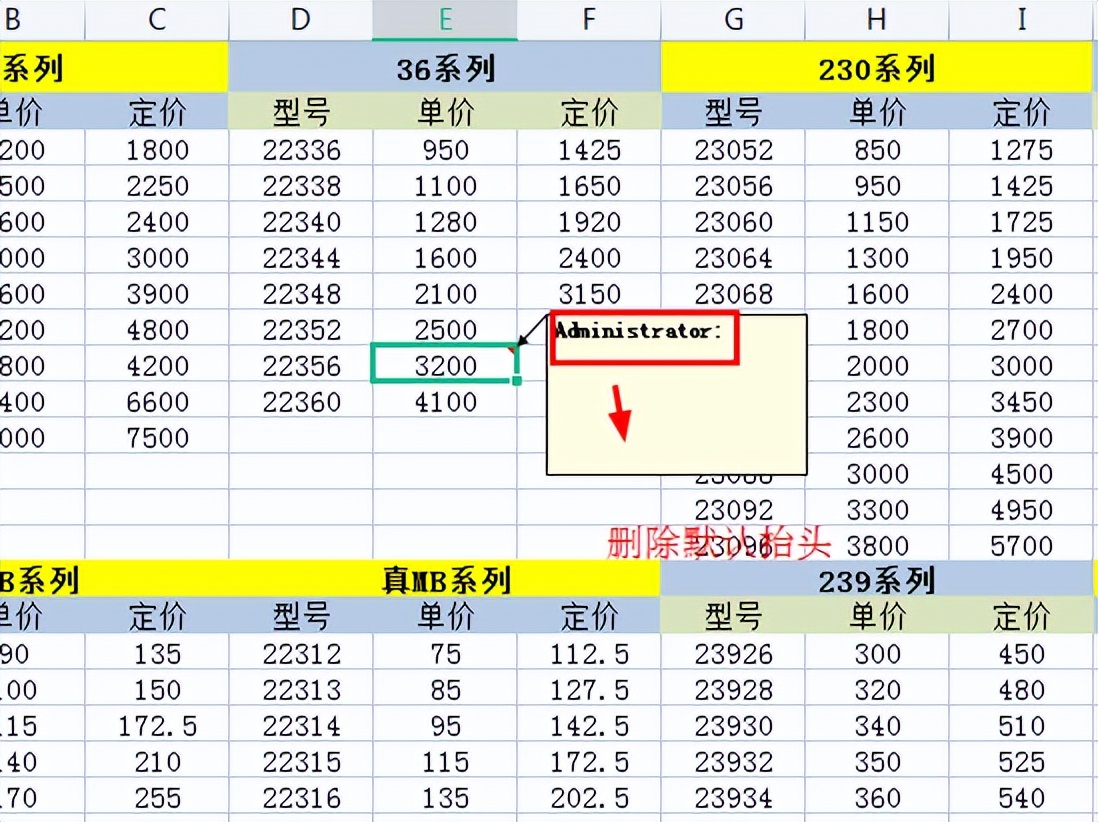
Task: Select the model cell '23064'
Action: coord(733,258)
